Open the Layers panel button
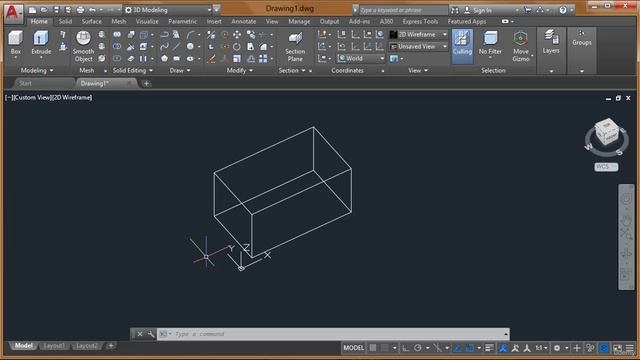The height and width of the screenshot is (360, 640). [x=551, y=42]
